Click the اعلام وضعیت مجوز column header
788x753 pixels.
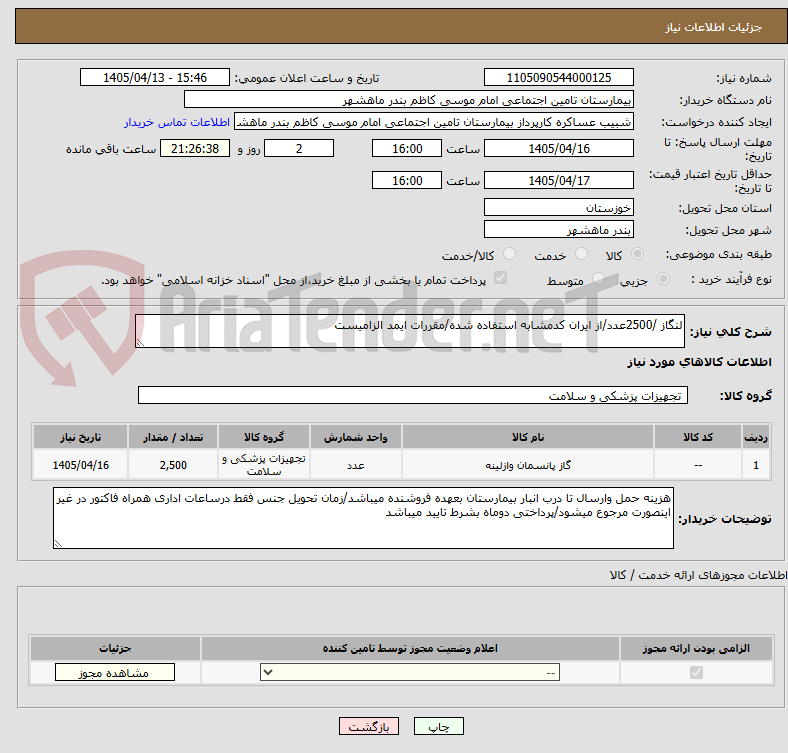pyautogui.click(x=410, y=648)
